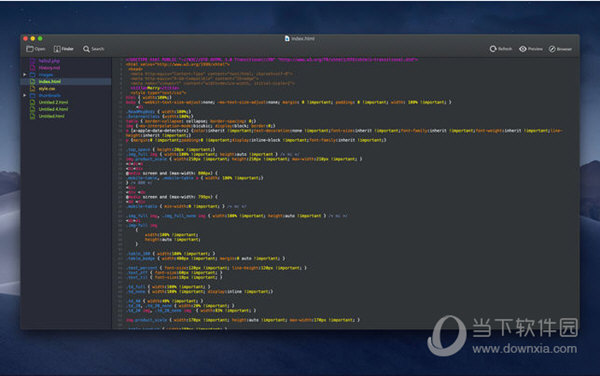Click the Refresh toolbar button
The height and width of the screenshot is (376, 600).
[501, 49]
